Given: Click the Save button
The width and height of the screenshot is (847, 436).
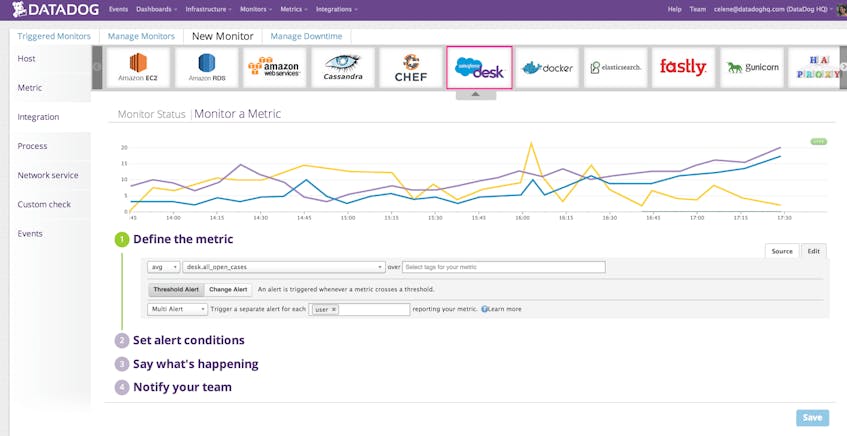Looking at the screenshot, I should (x=812, y=418).
